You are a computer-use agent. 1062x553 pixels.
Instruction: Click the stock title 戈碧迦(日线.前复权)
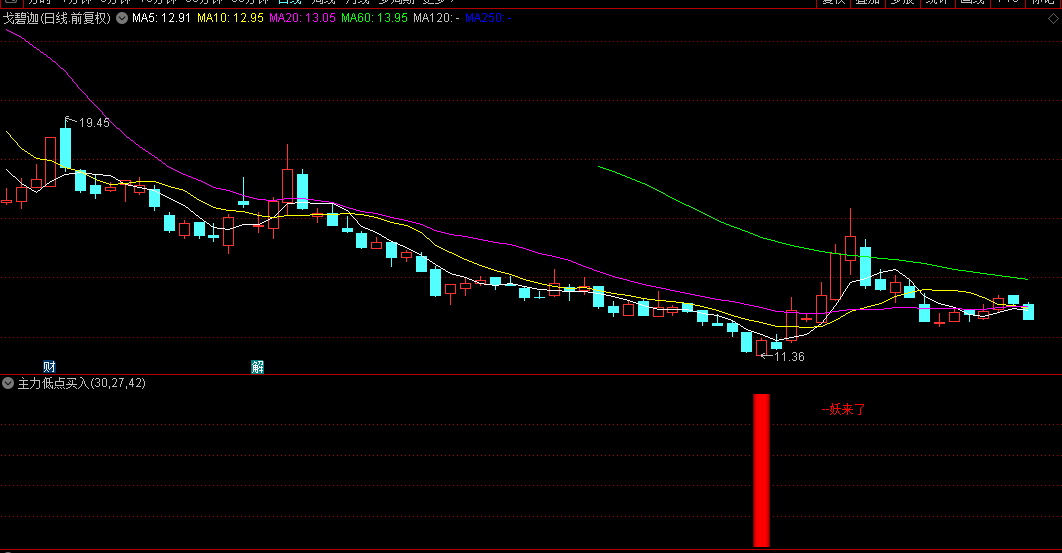57,18
